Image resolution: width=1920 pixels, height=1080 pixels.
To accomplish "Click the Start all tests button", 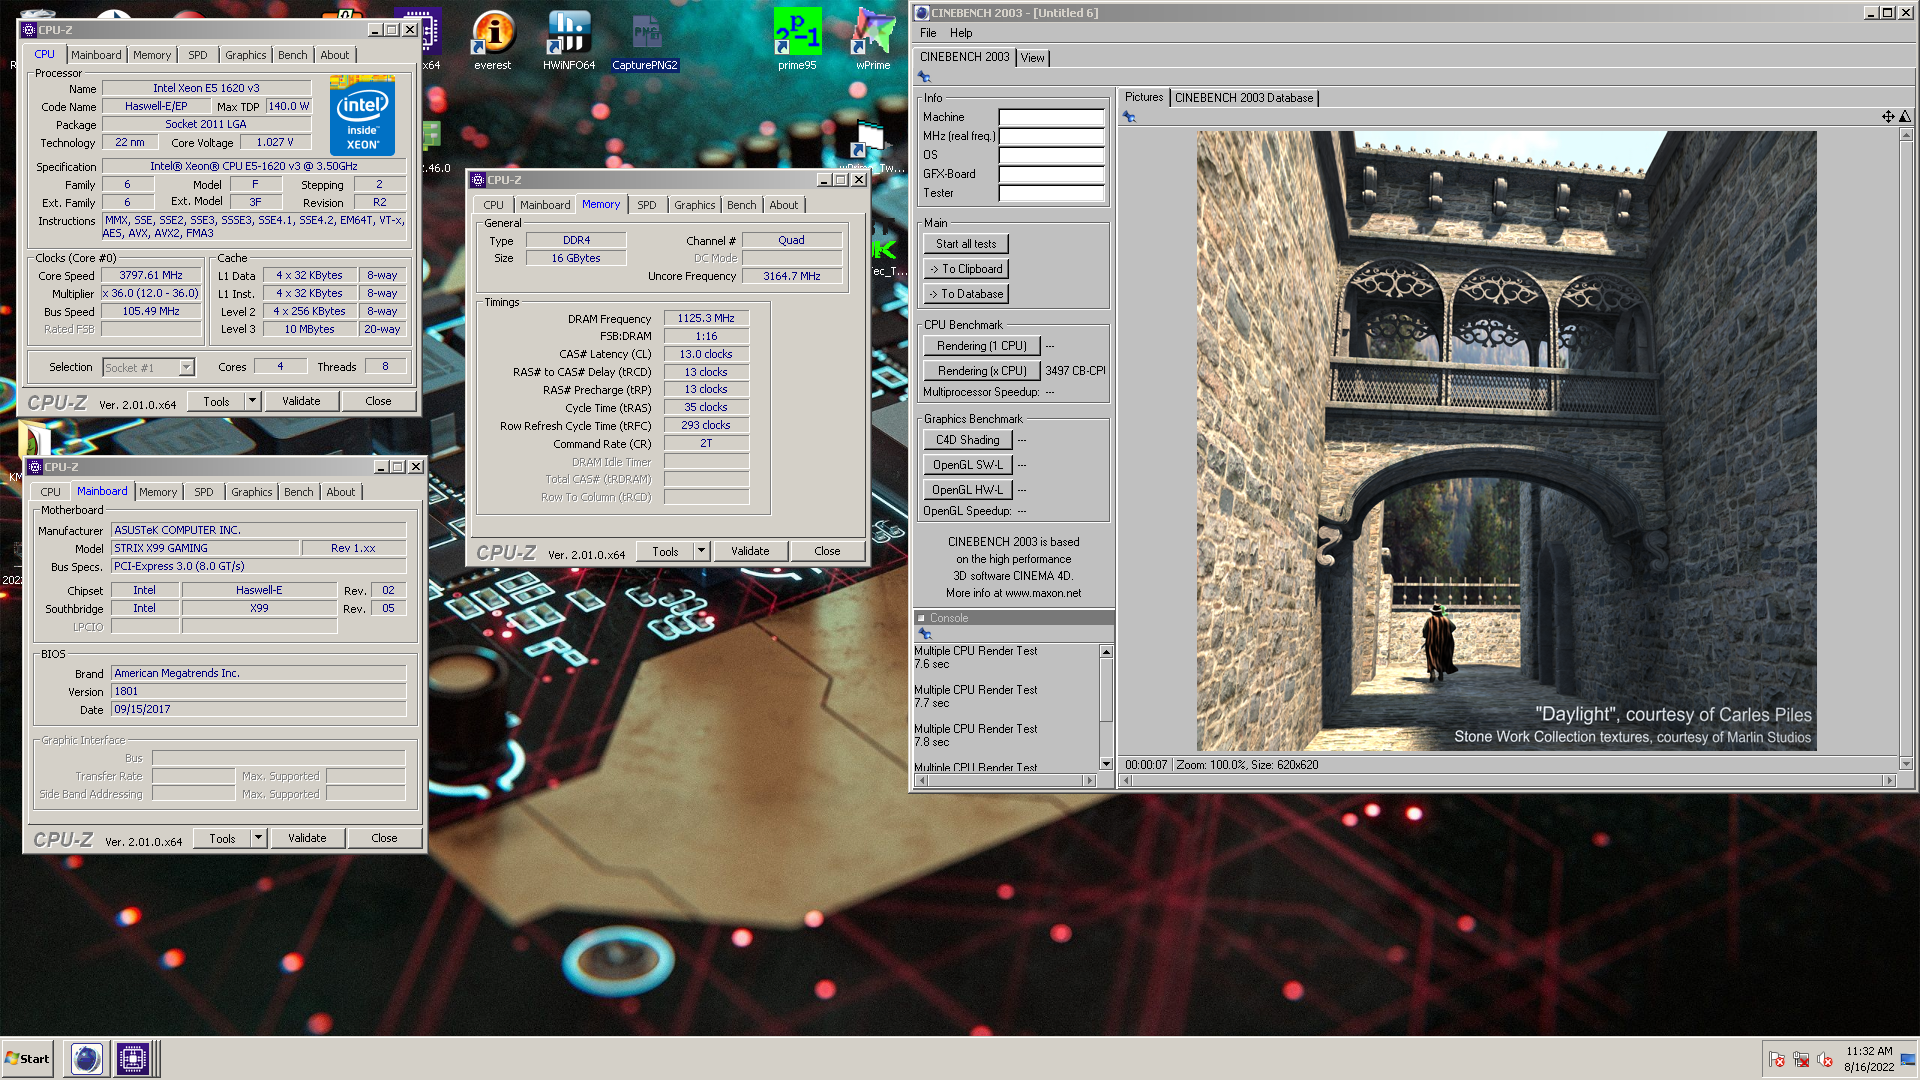I will point(966,244).
